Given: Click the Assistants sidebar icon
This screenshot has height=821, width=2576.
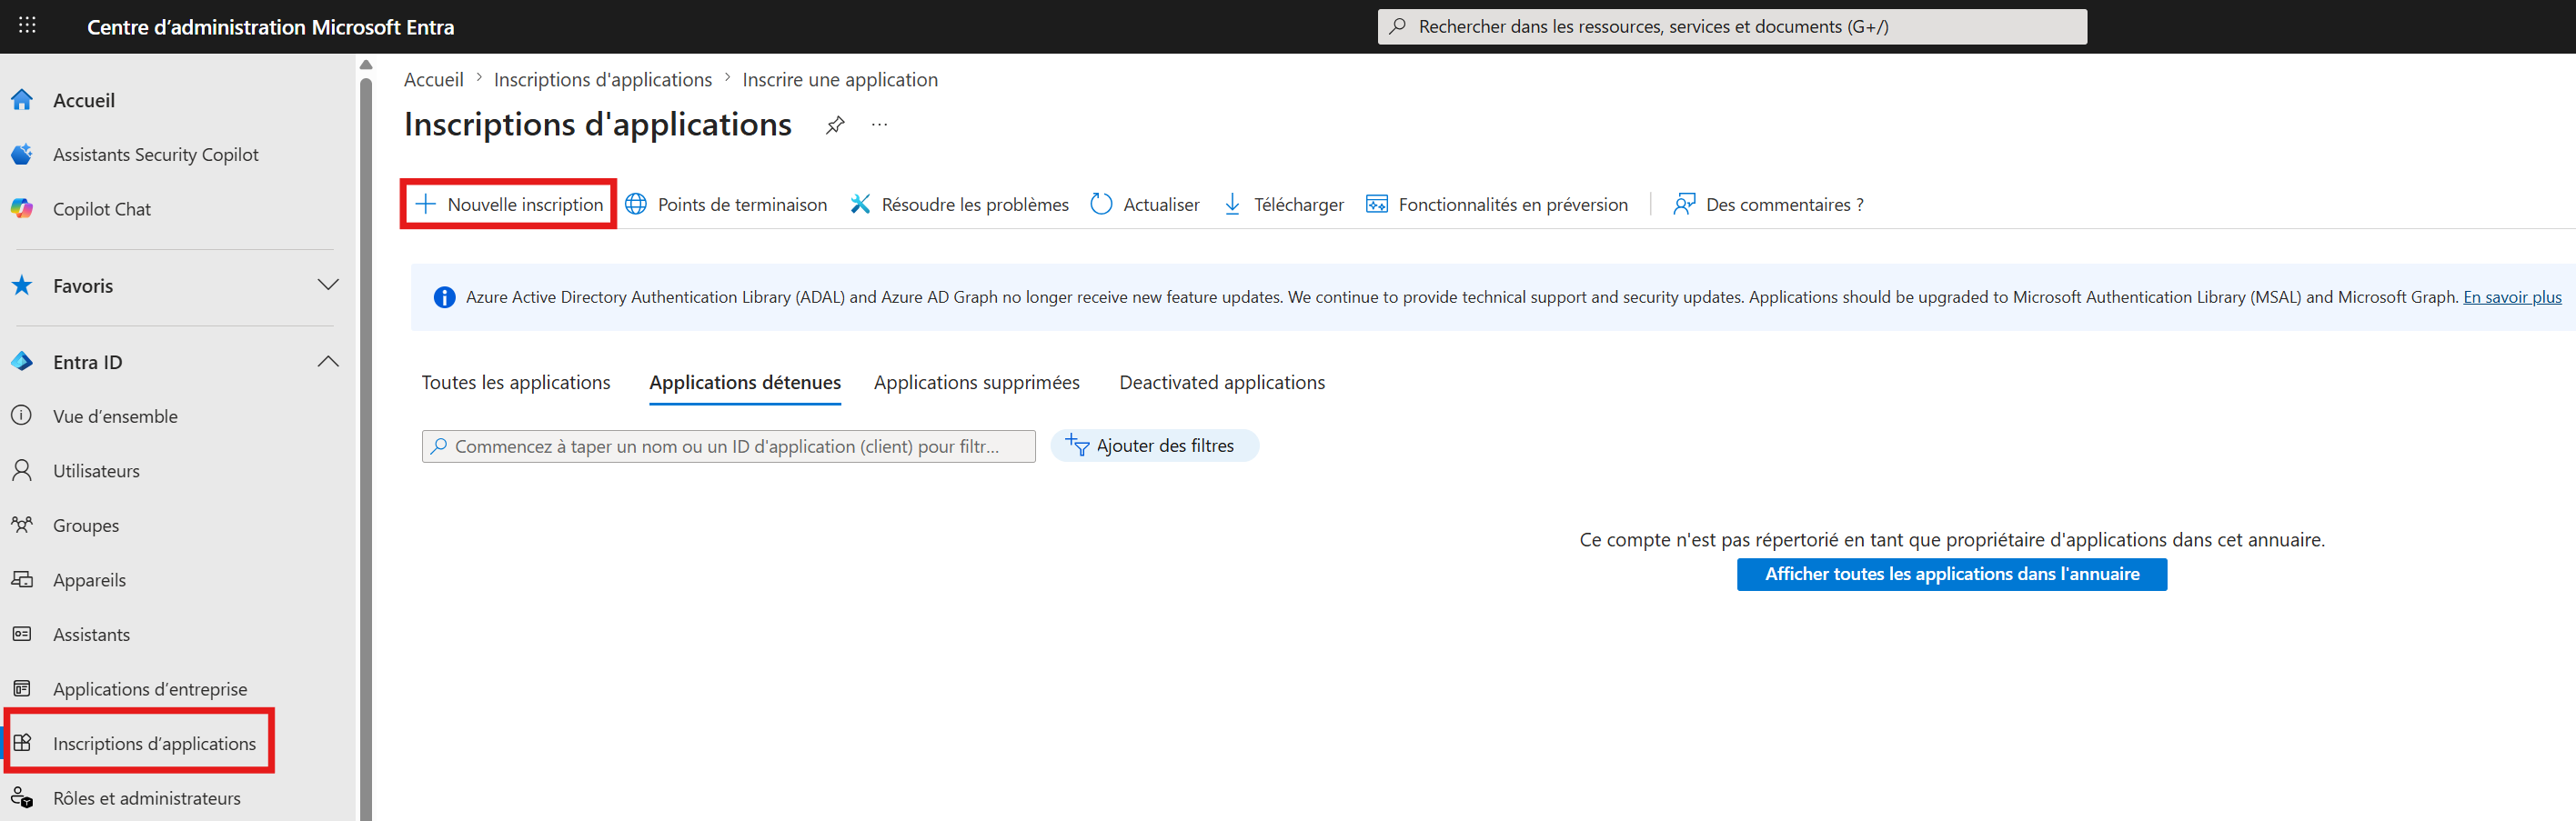Looking at the screenshot, I should 22,634.
